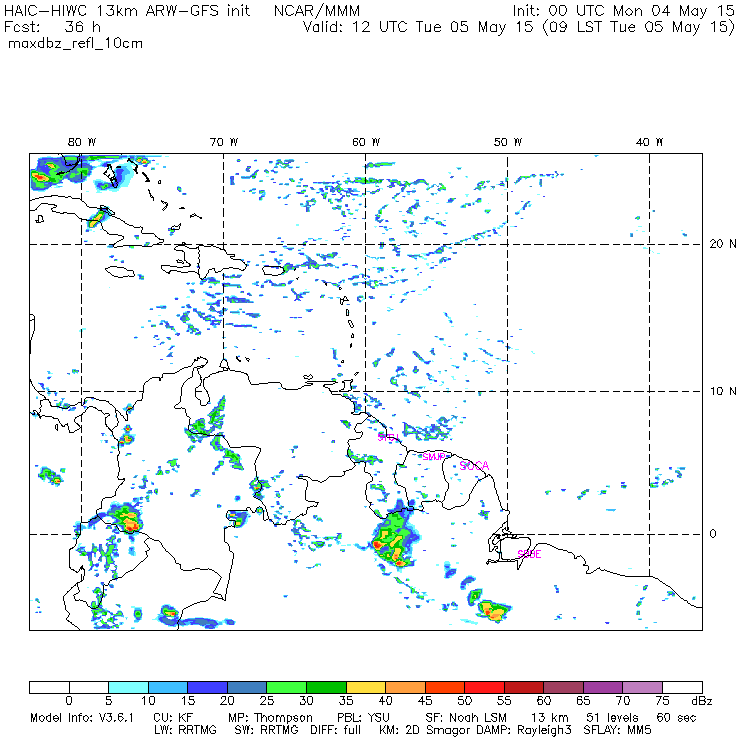Viewport: 740px width, 740px height.
Task: Click the "DAMP: Rayleigh3" model setting
Action: pyautogui.click(x=523, y=731)
